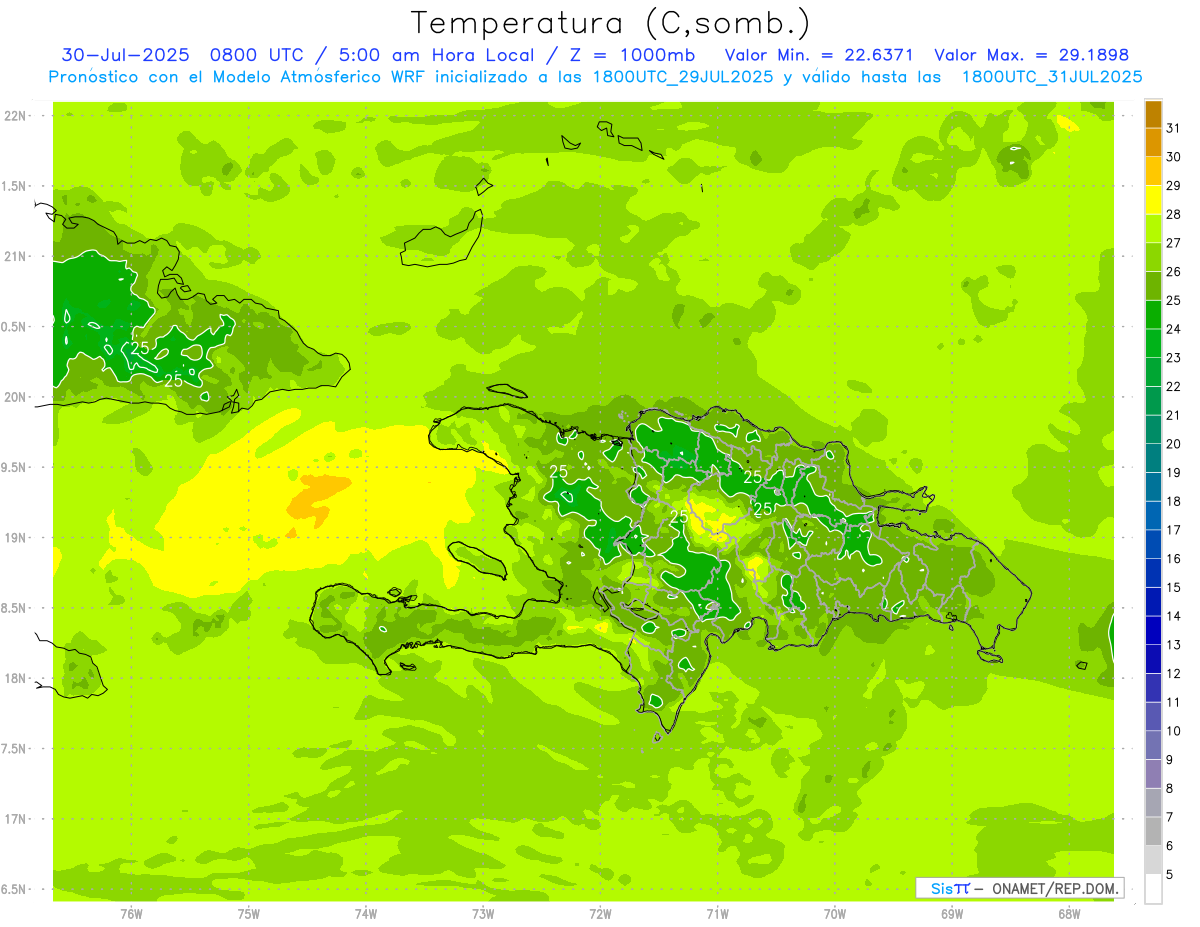The height and width of the screenshot is (927, 1200).
Task: Click the '5' color bar label
Action: 1170,874
